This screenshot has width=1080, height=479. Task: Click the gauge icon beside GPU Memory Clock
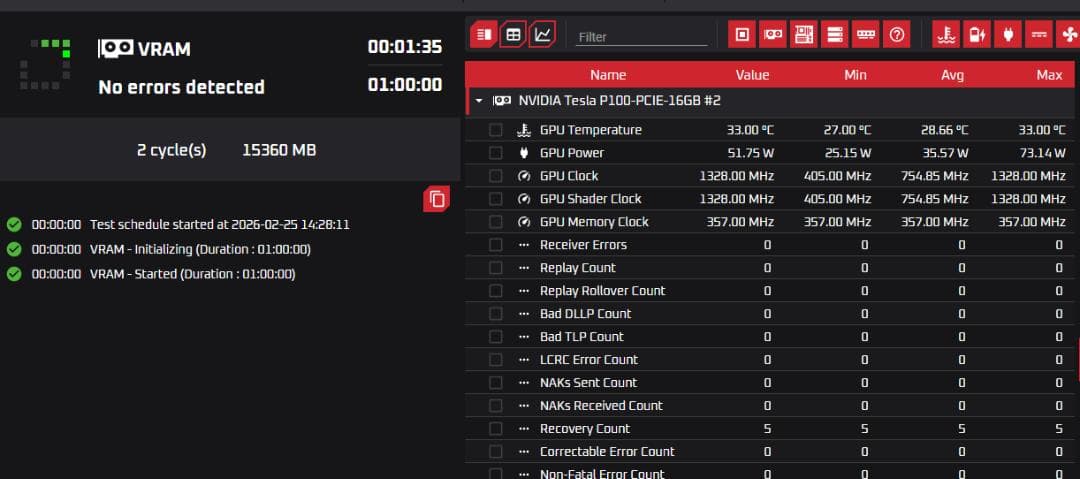click(x=524, y=222)
